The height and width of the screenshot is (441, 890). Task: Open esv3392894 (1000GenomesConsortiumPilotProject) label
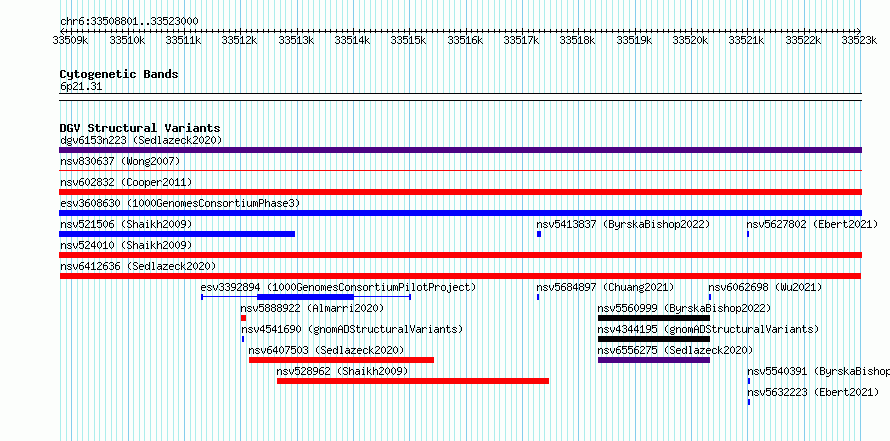338,287
